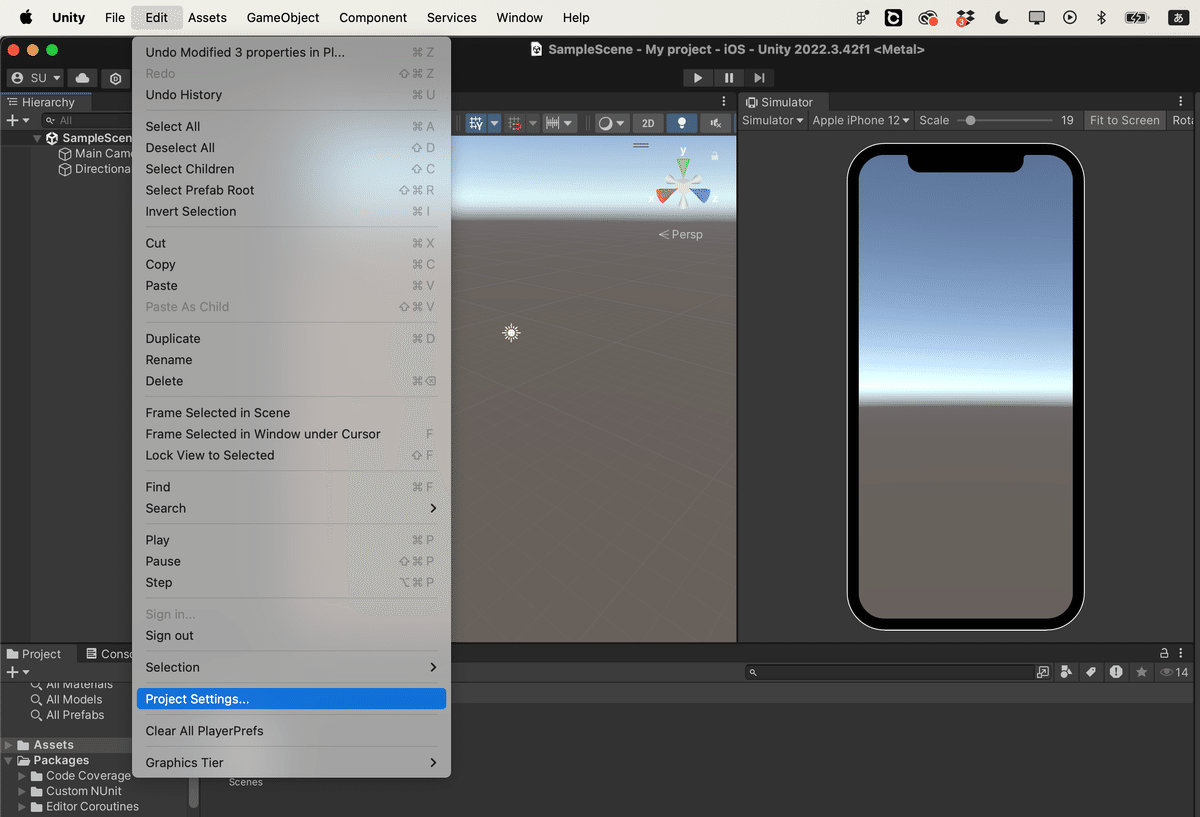Viewport: 1200px width, 817px height.
Task: Click the snap increment settings icon
Action: pos(516,123)
